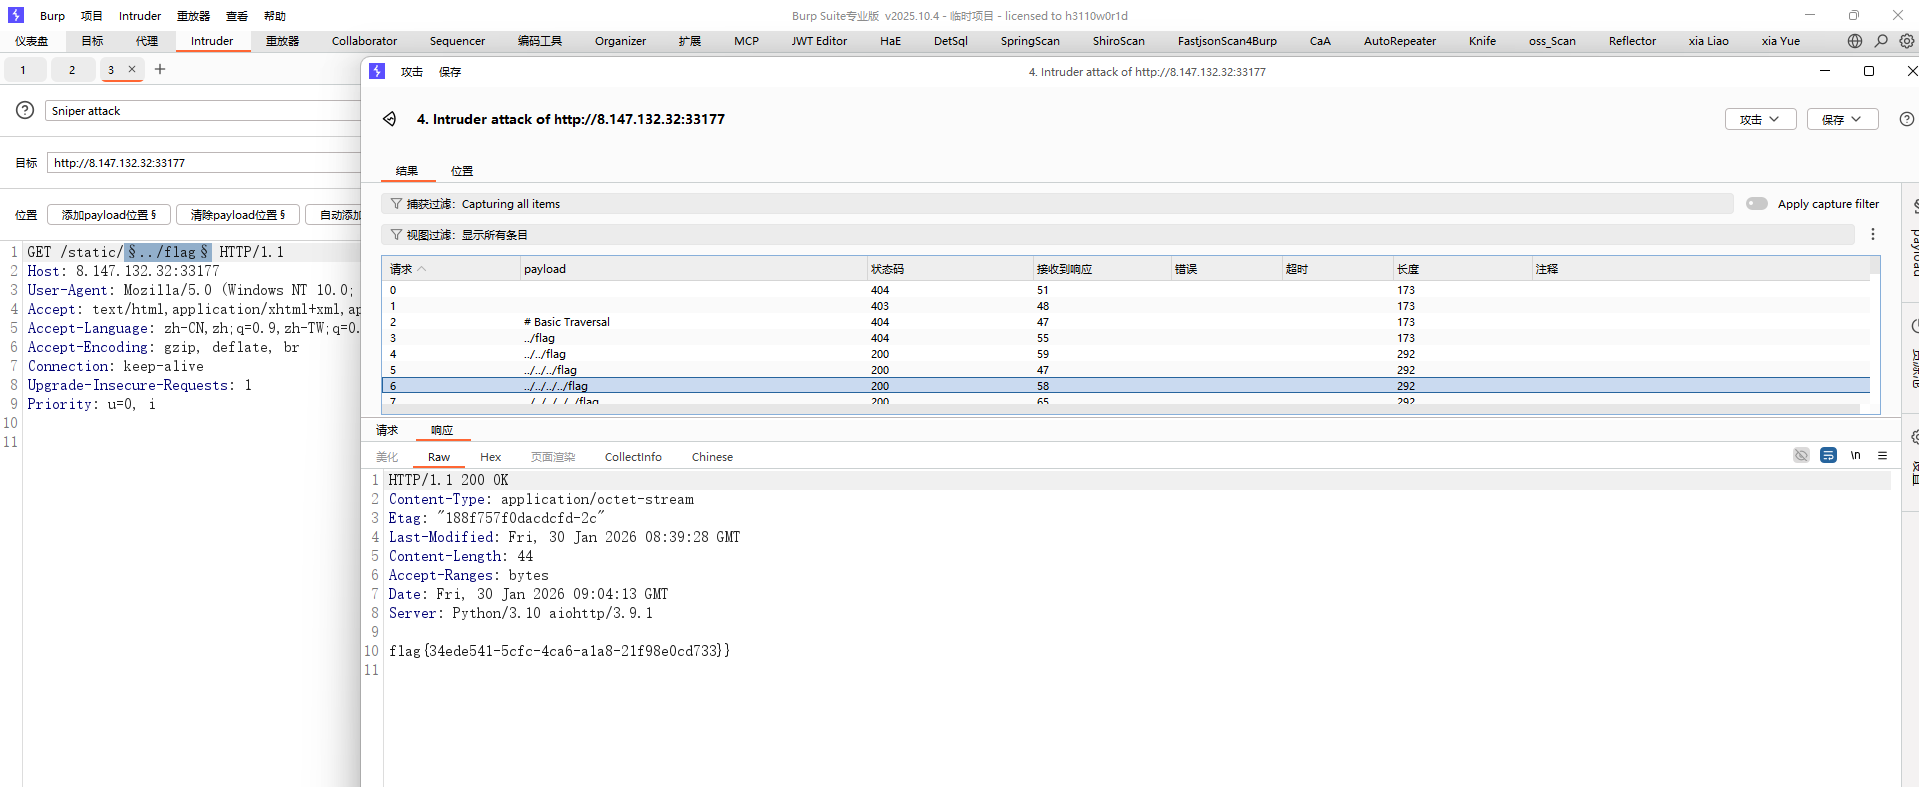Switch to the Sequencer tab
Image resolution: width=1919 pixels, height=787 pixels.
pyautogui.click(x=457, y=41)
